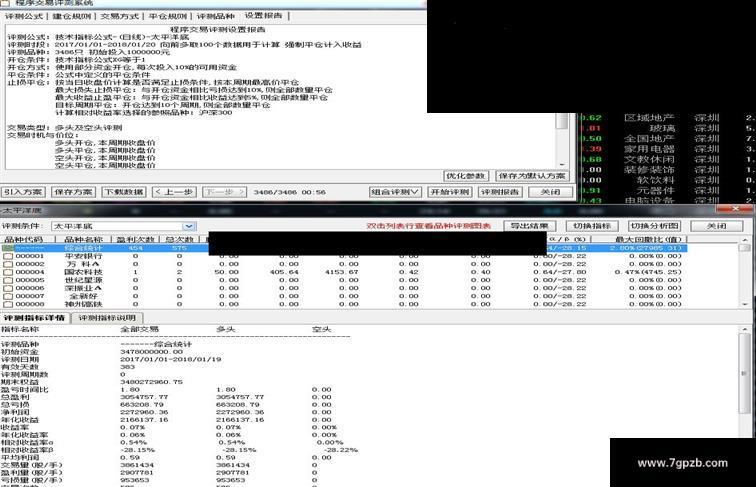756x487 pixels.
Task: Select 区域地产 in the background stock list
Action: 649,118
